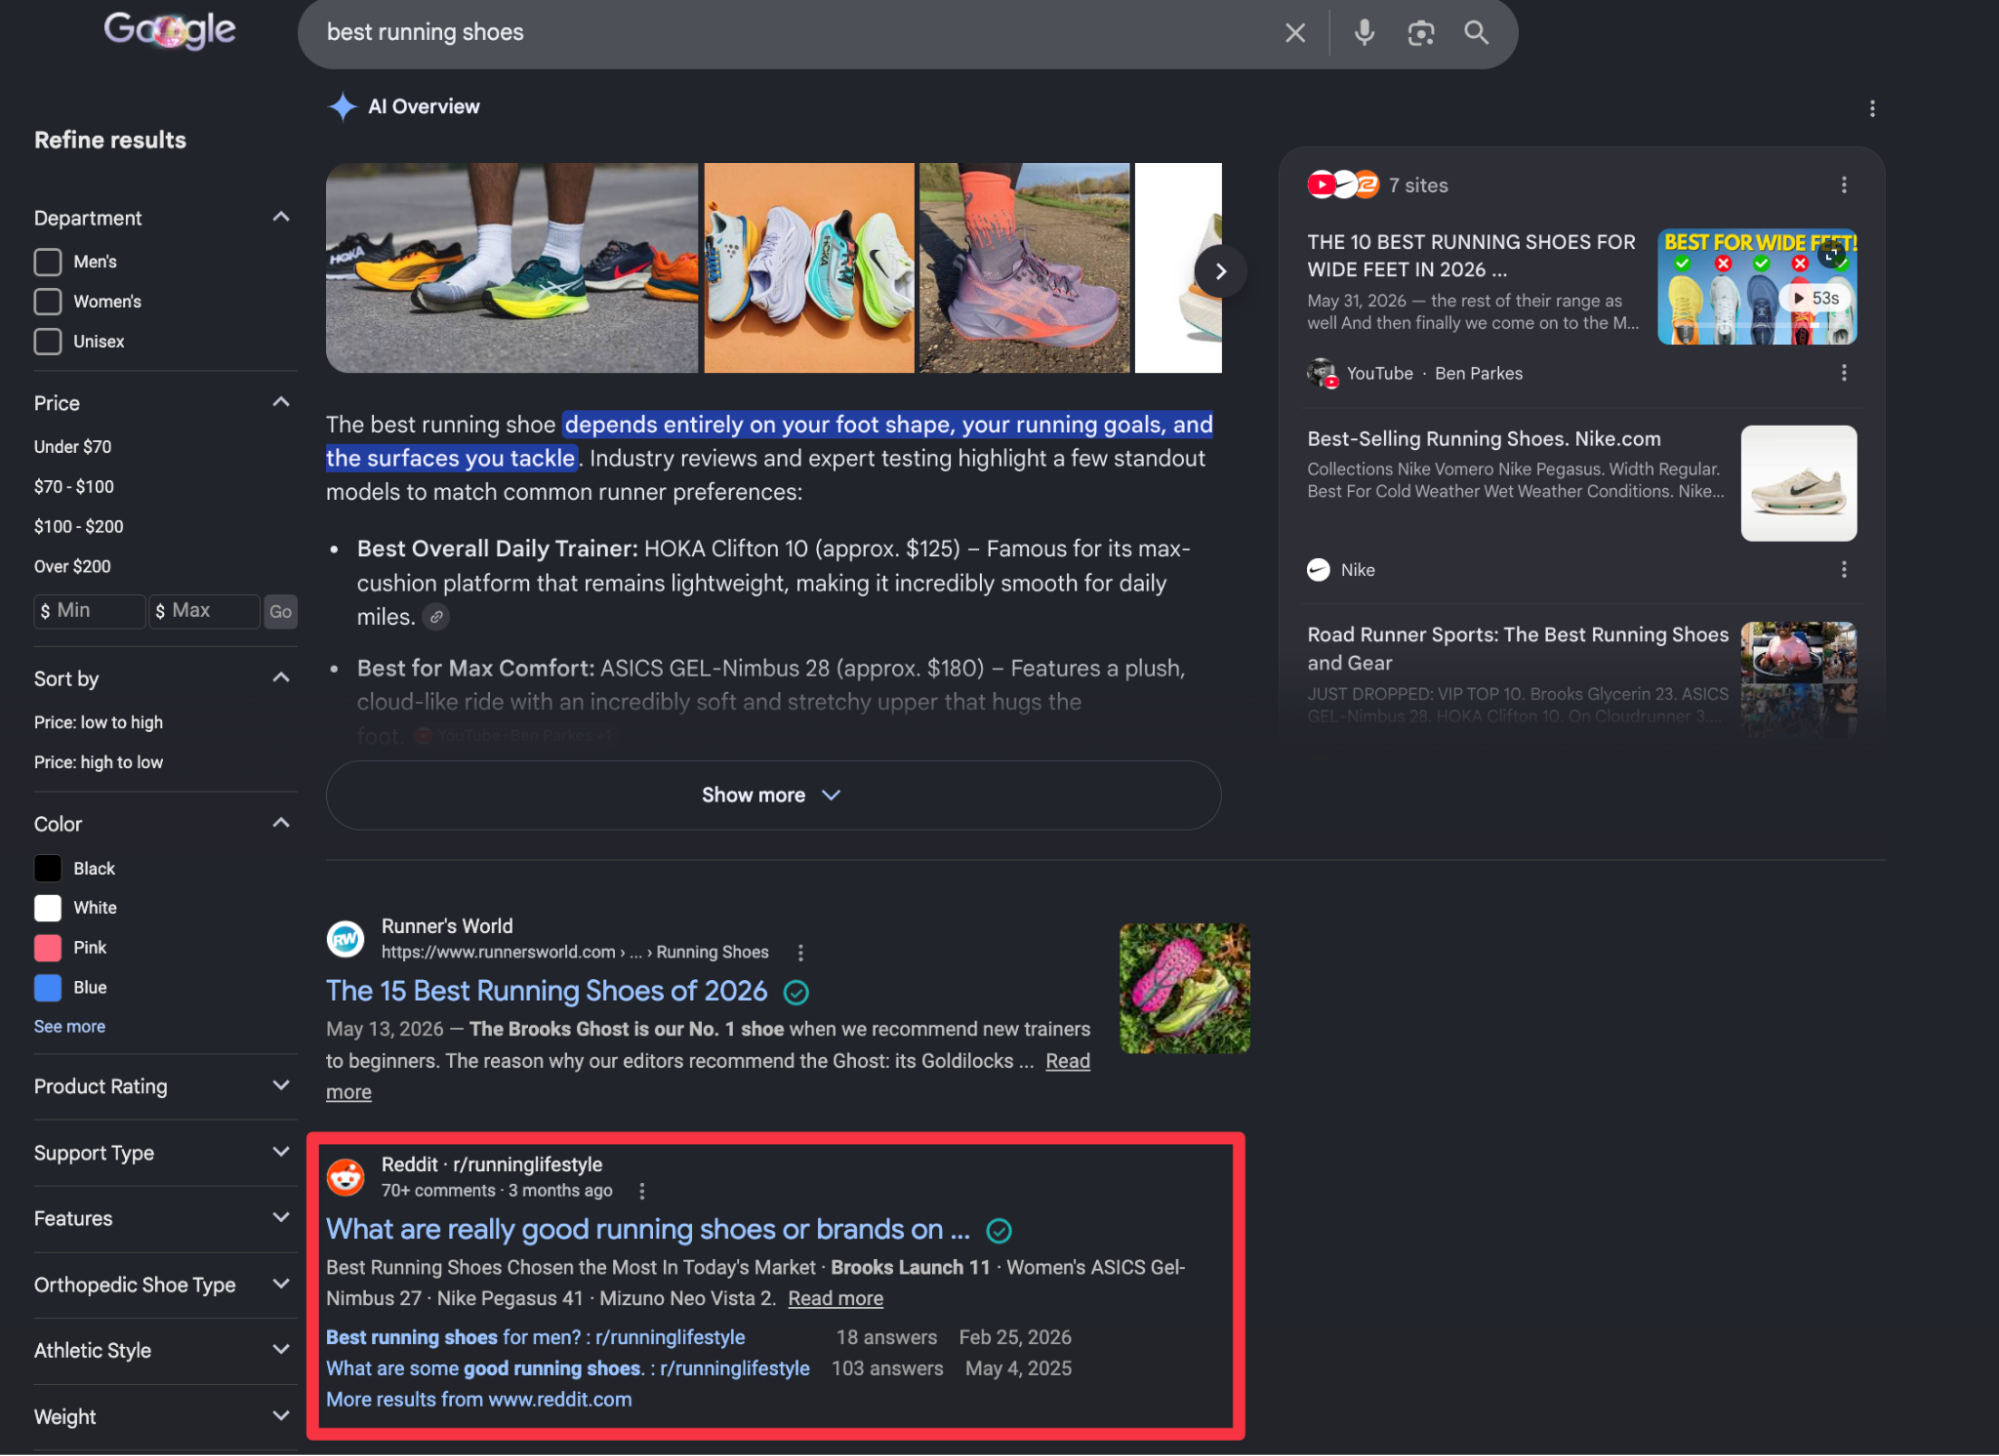
Task: Click the AI Overview sparkle icon
Action: pyautogui.click(x=343, y=106)
